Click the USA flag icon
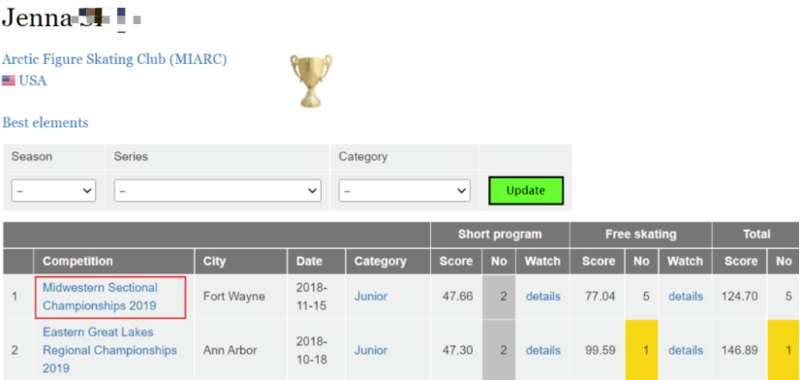The image size is (800, 380). coord(8,81)
